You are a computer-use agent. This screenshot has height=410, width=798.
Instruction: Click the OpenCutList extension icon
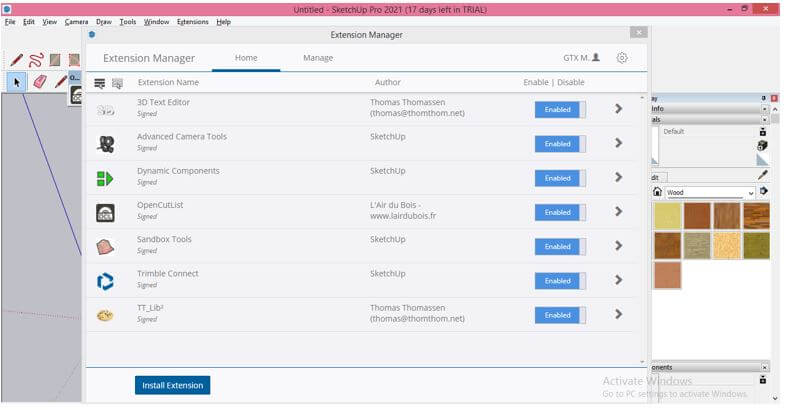coord(105,213)
